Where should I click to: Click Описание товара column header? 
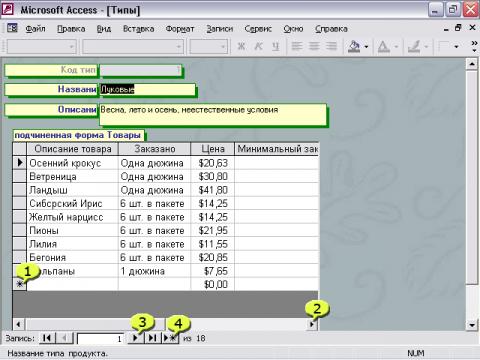(x=72, y=149)
